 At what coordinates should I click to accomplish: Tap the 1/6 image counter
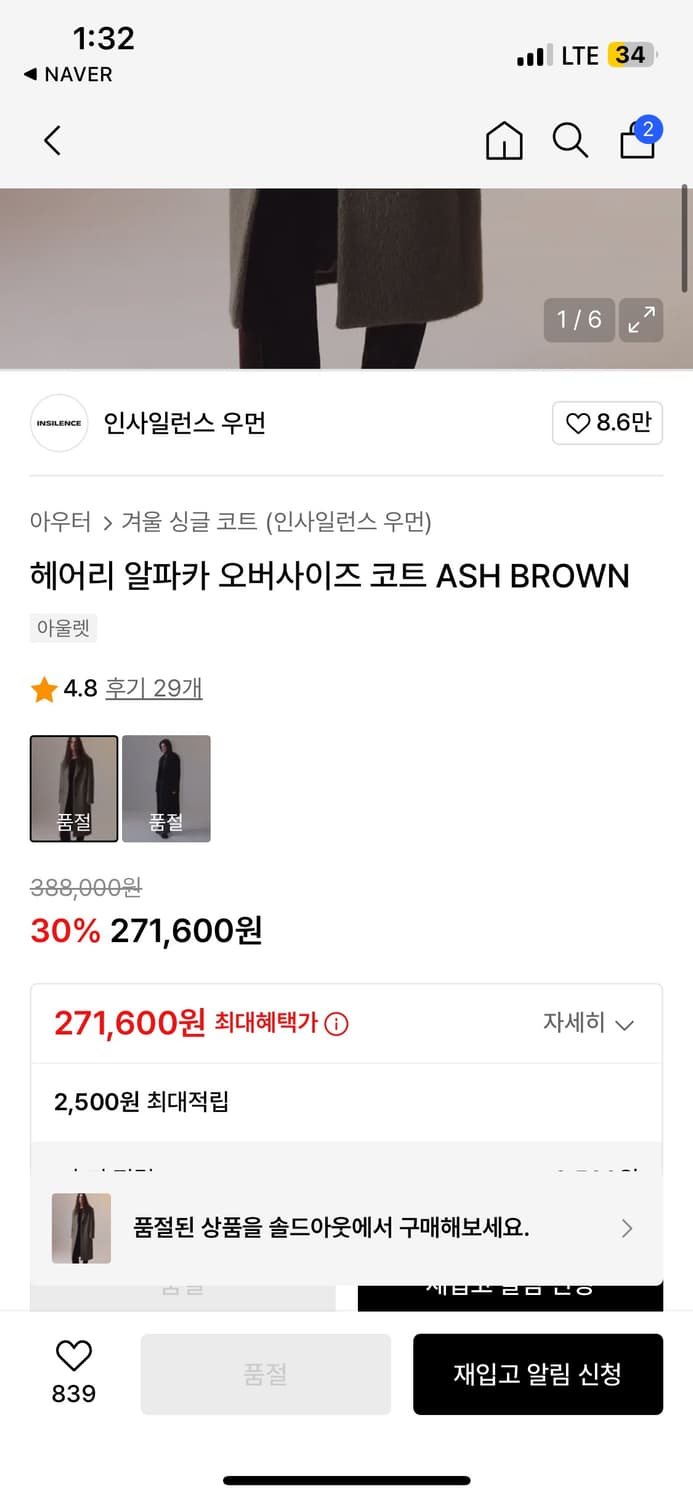(579, 320)
